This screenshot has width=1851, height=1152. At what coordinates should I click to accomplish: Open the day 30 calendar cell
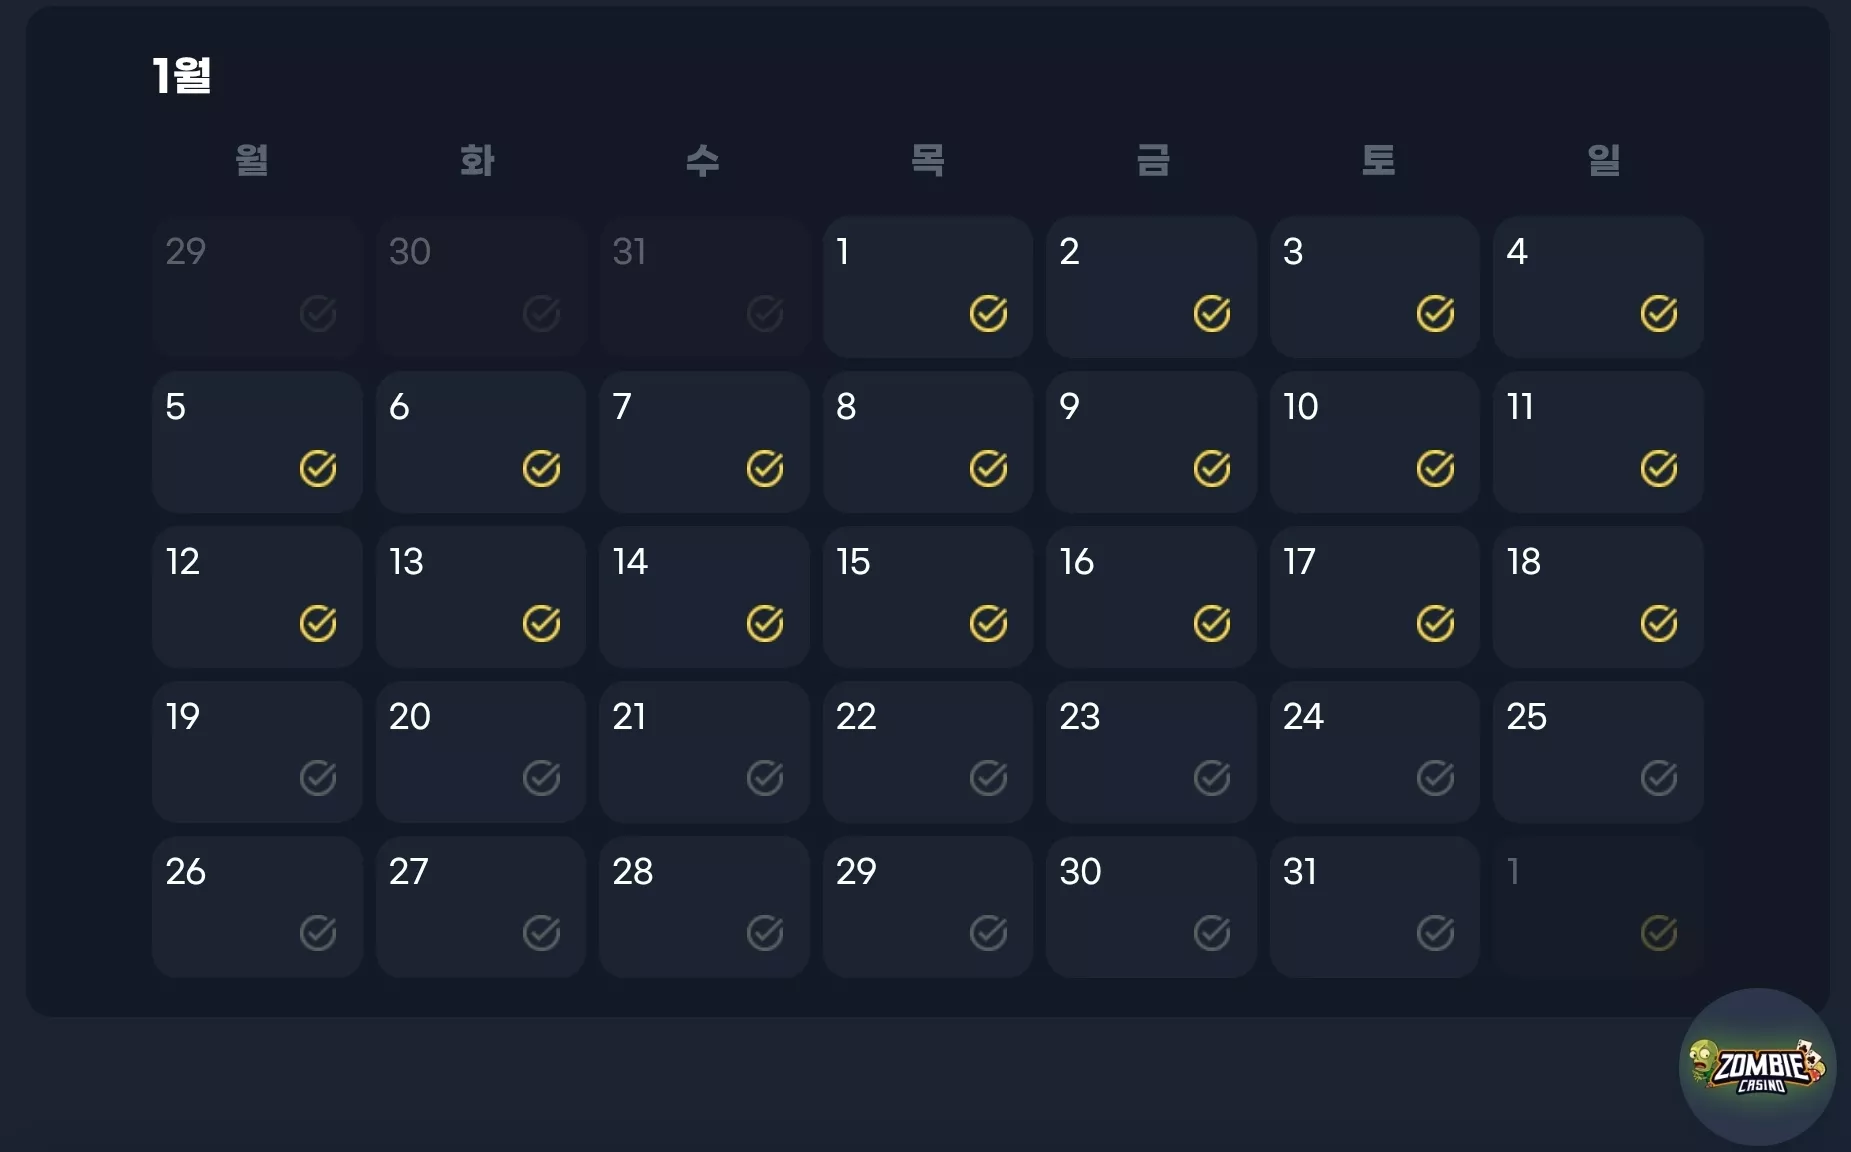1151,907
